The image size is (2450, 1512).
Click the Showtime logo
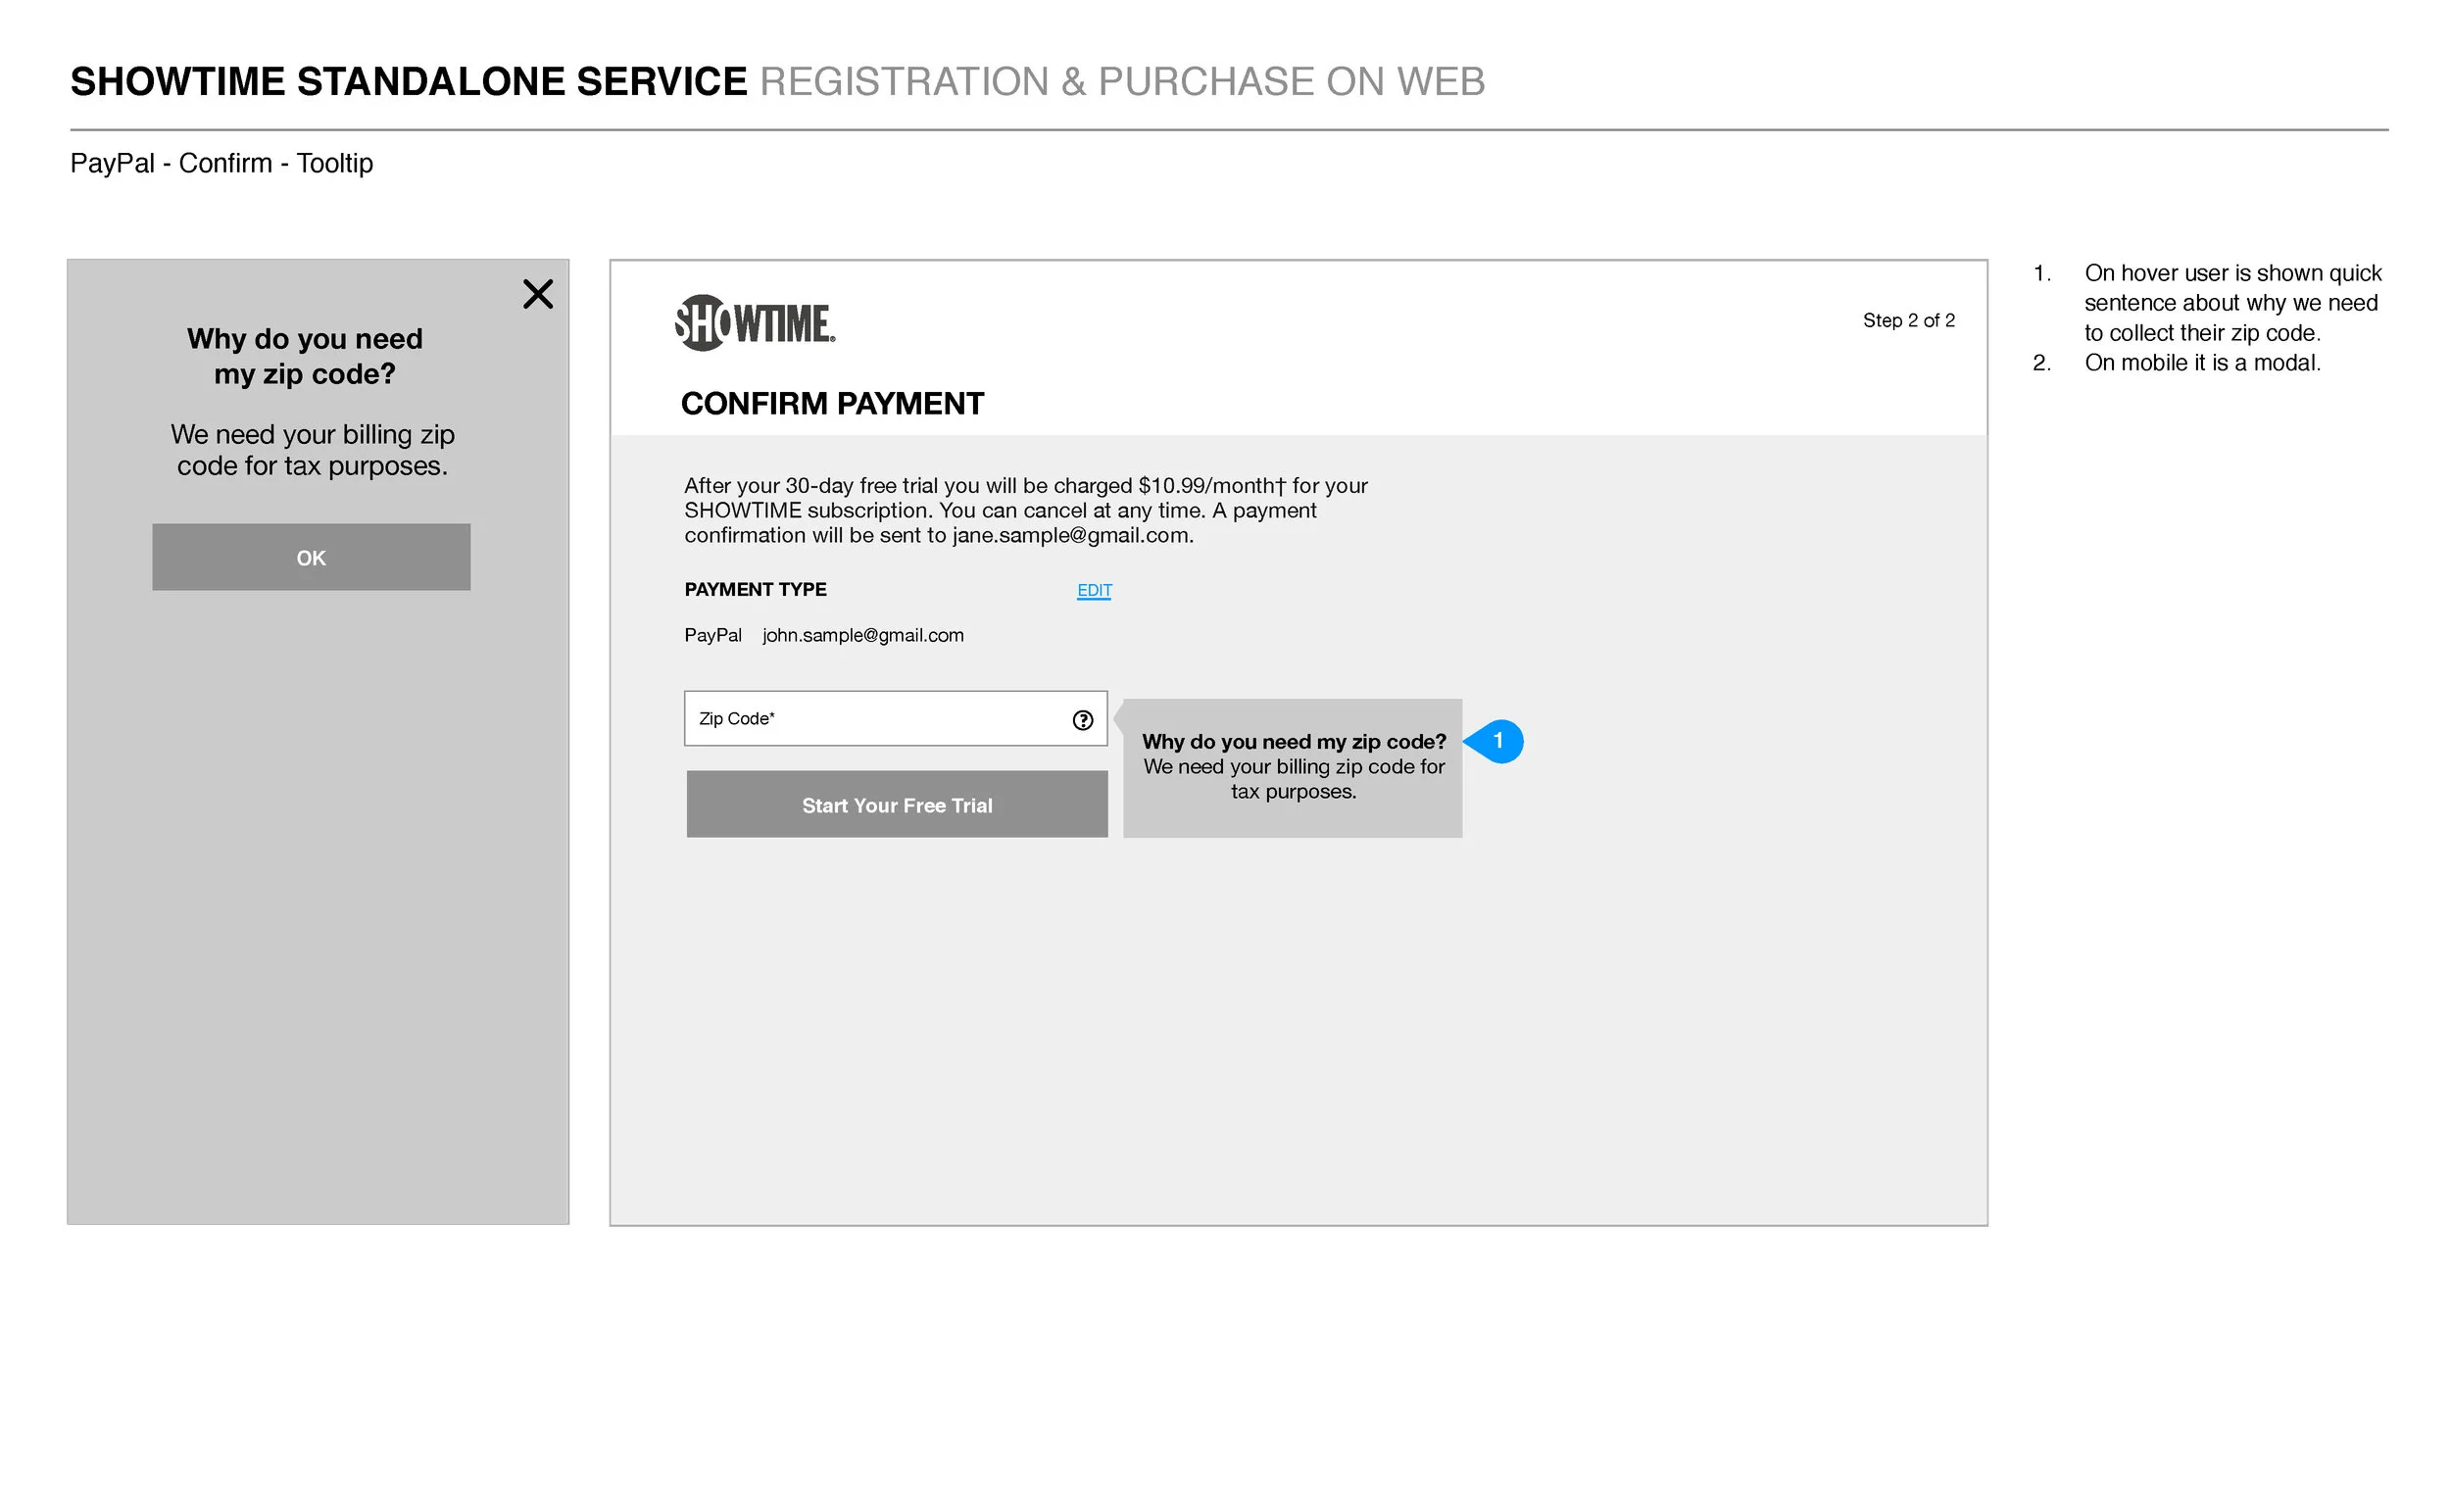pyautogui.click(x=755, y=323)
